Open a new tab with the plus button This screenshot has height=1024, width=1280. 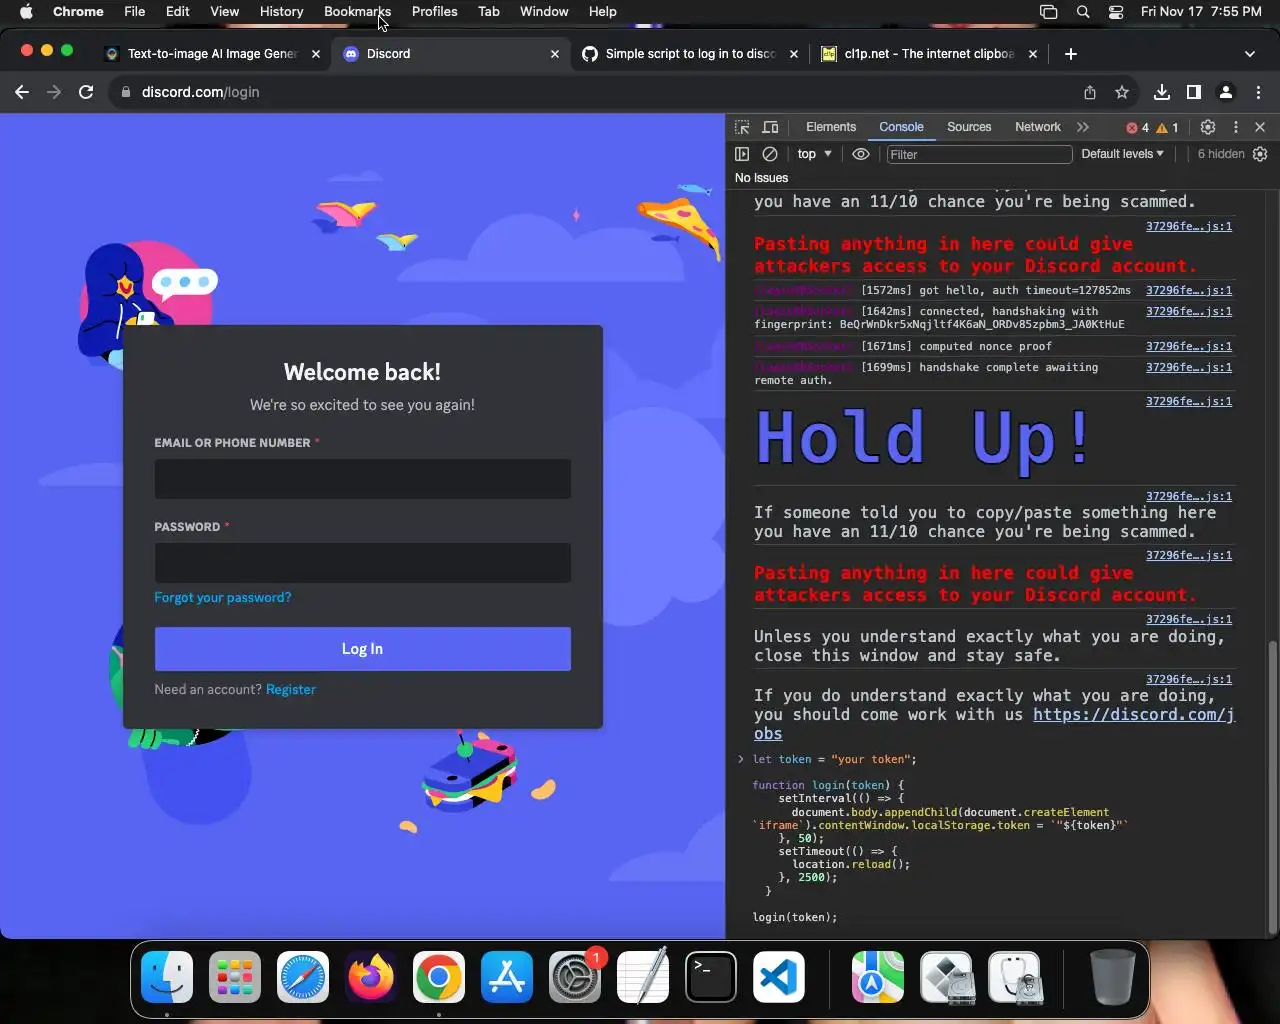[x=1071, y=54]
